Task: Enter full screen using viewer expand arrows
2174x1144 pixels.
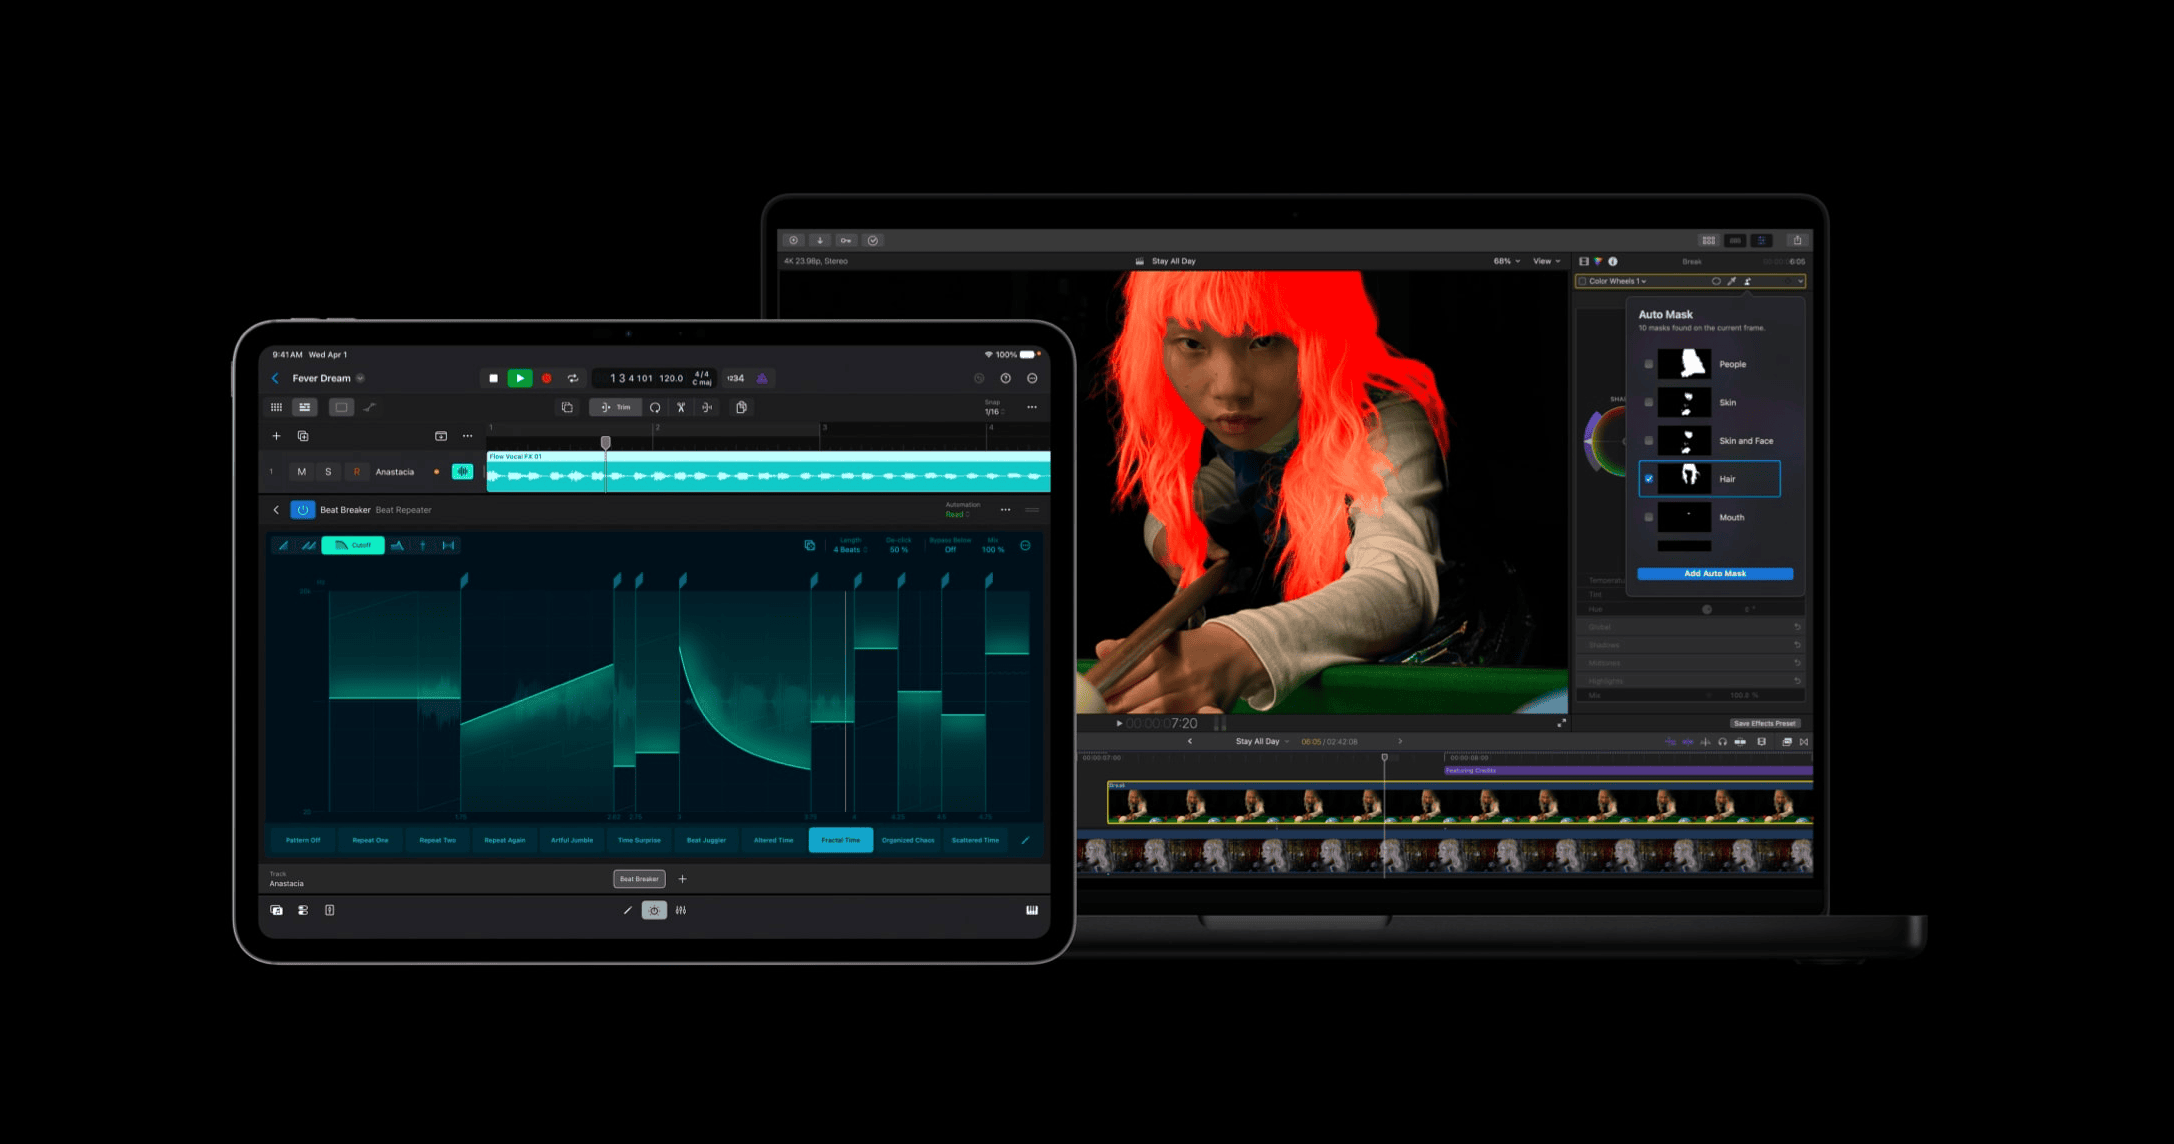Action: point(1562,723)
